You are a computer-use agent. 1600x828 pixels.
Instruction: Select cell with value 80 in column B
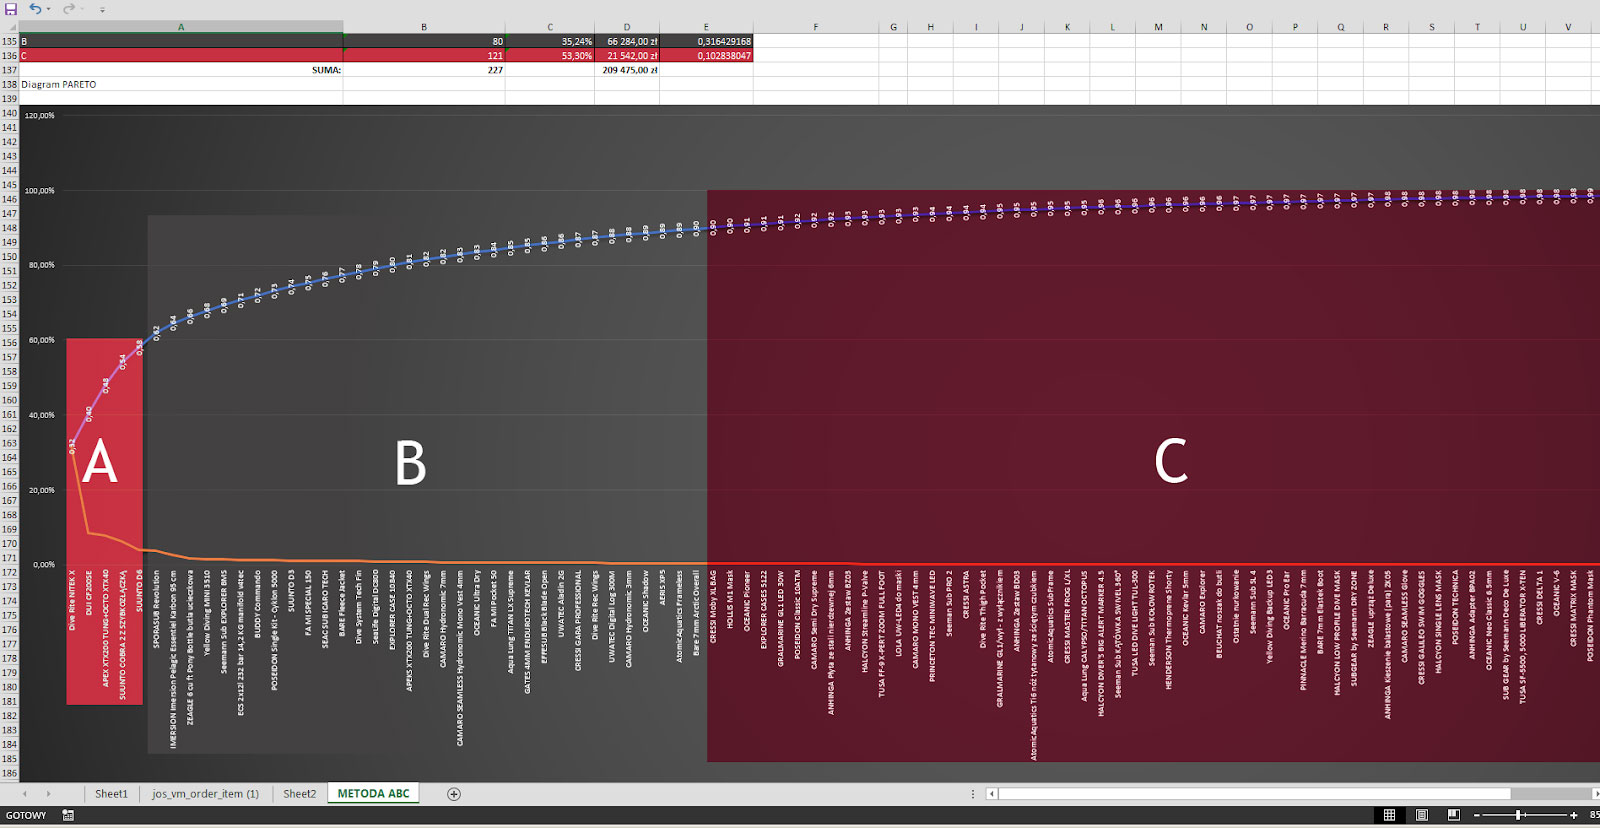pyautogui.click(x=424, y=41)
